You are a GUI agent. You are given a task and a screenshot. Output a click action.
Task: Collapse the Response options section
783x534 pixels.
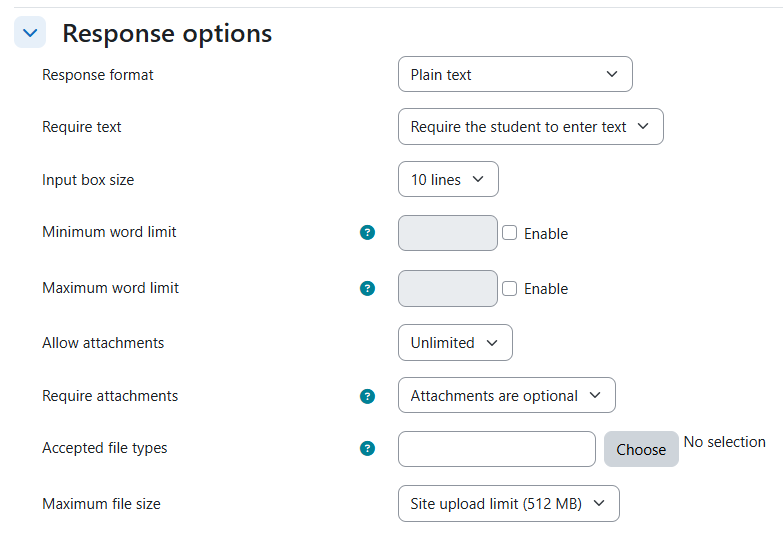[x=30, y=32]
